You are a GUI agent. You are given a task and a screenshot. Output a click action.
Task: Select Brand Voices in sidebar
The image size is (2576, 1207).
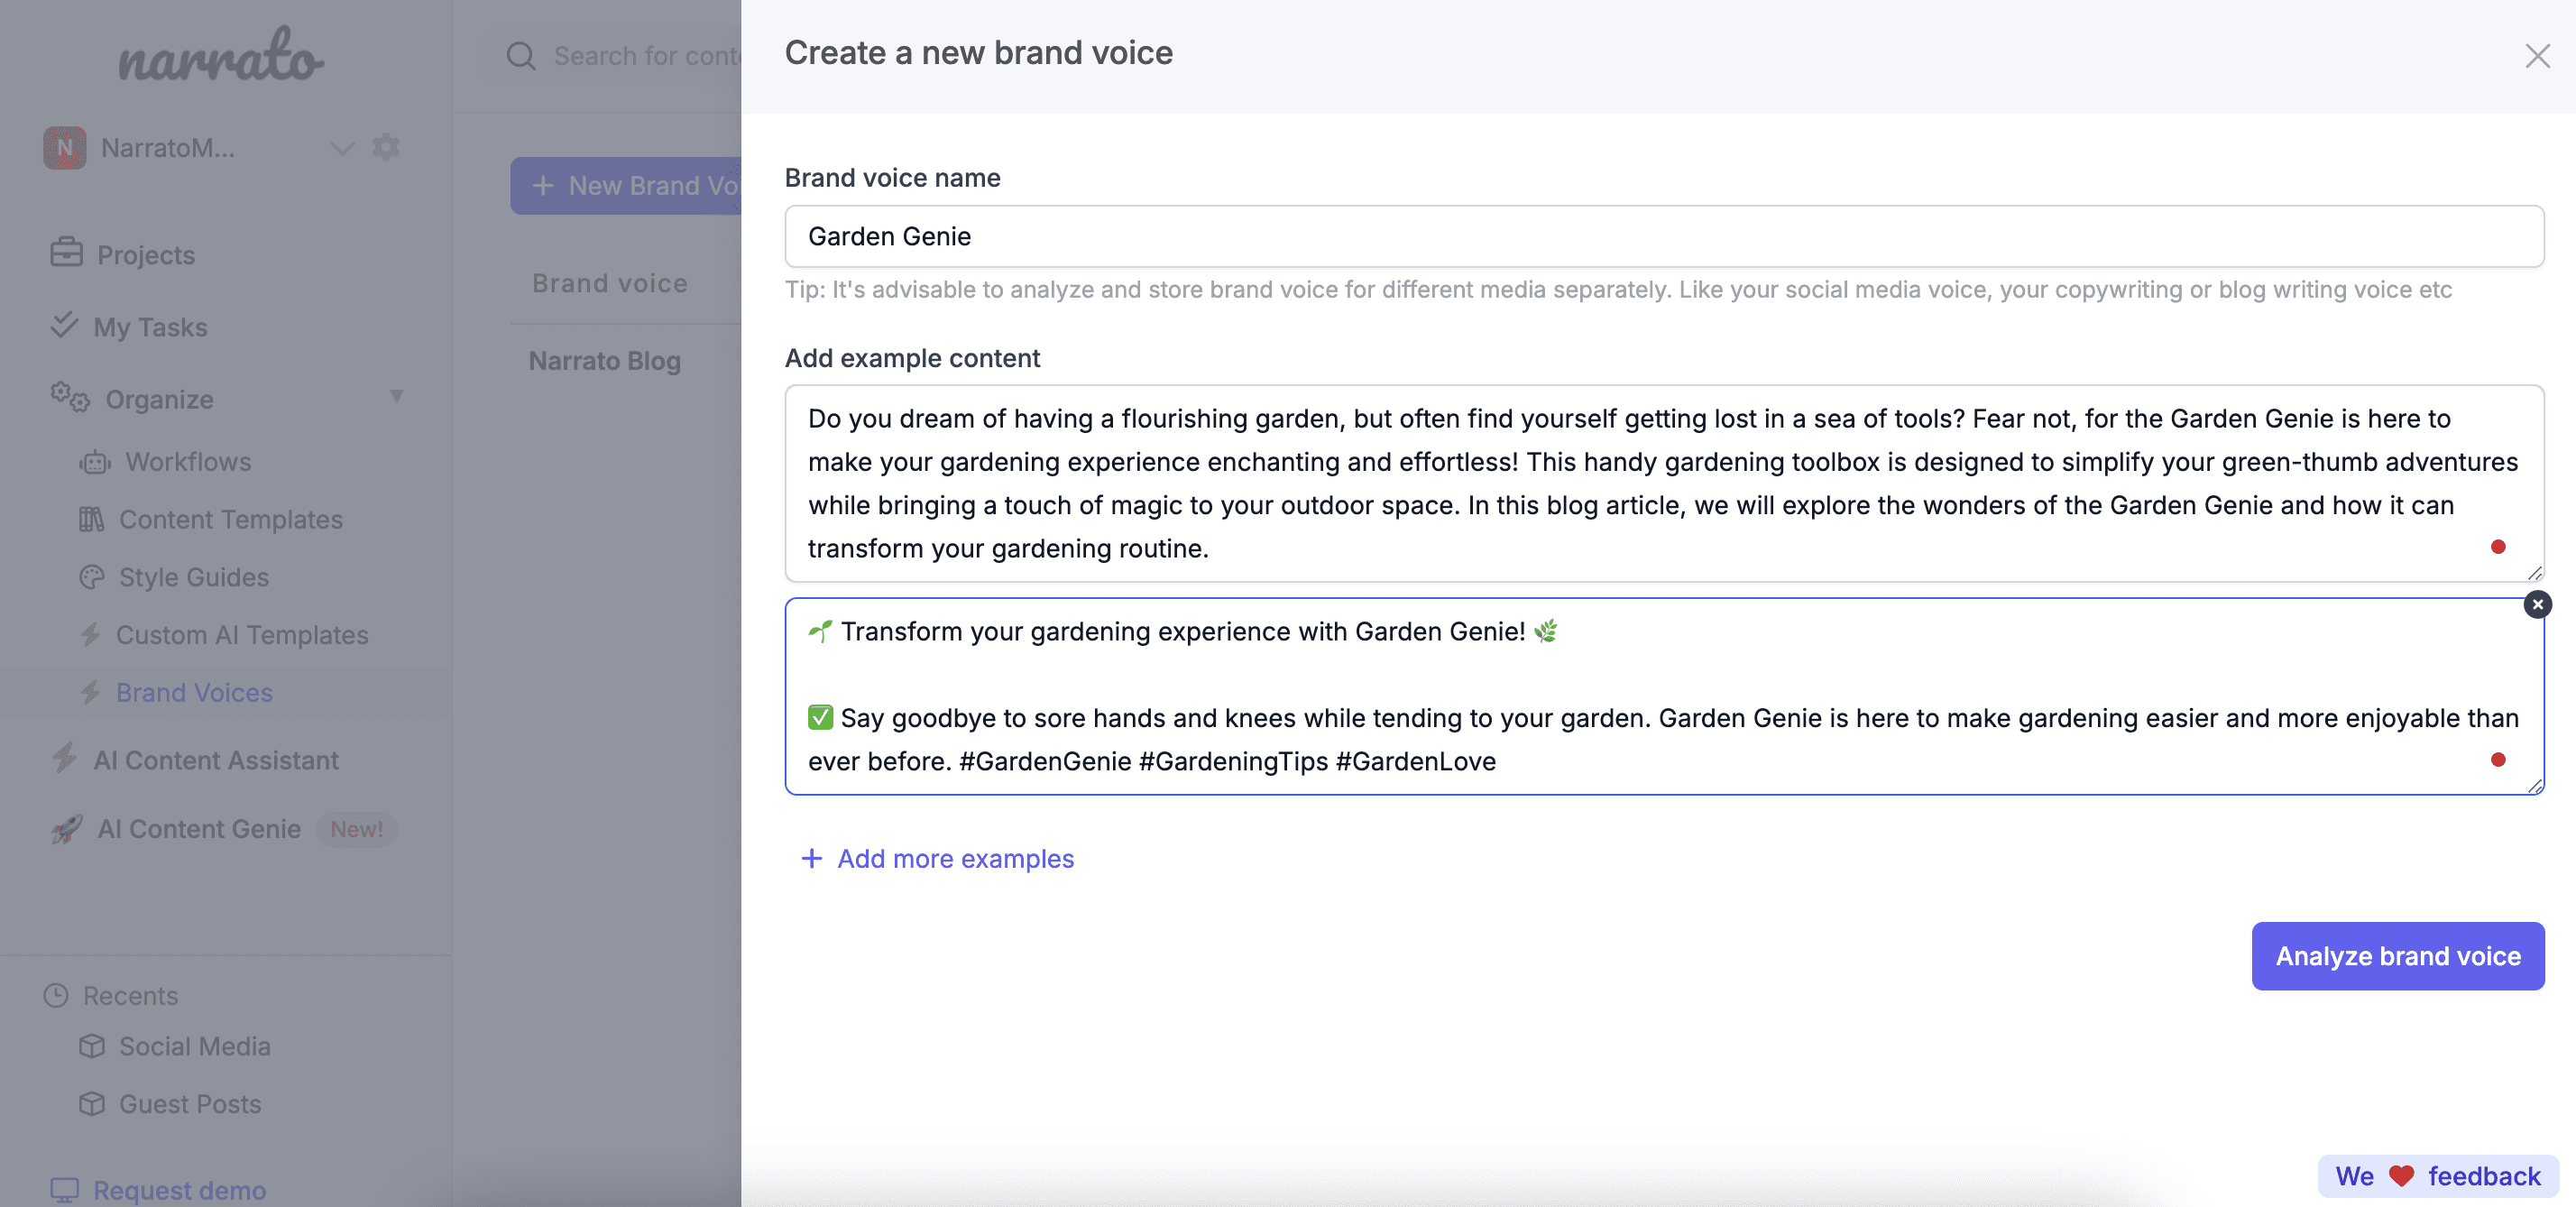coord(194,692)
